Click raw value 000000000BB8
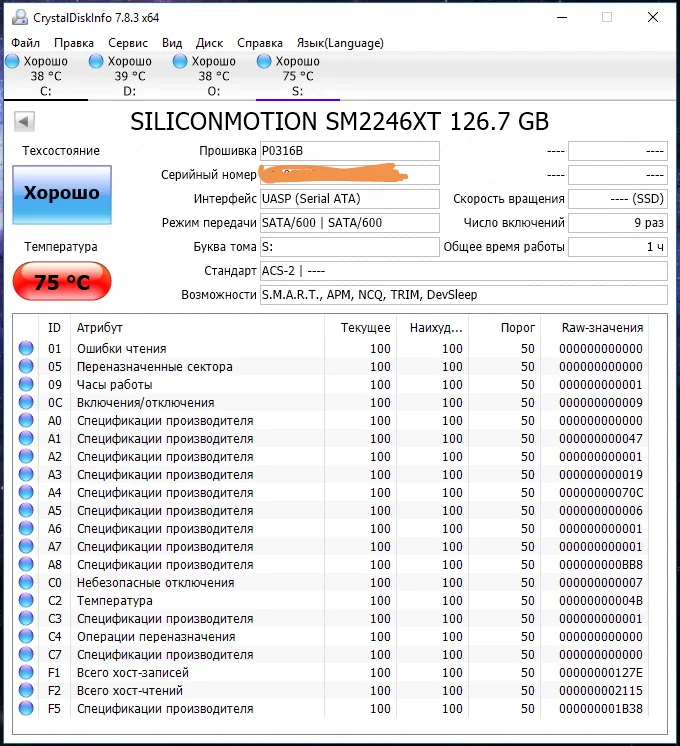The image size is (680, 746). (x=601, y=565)
